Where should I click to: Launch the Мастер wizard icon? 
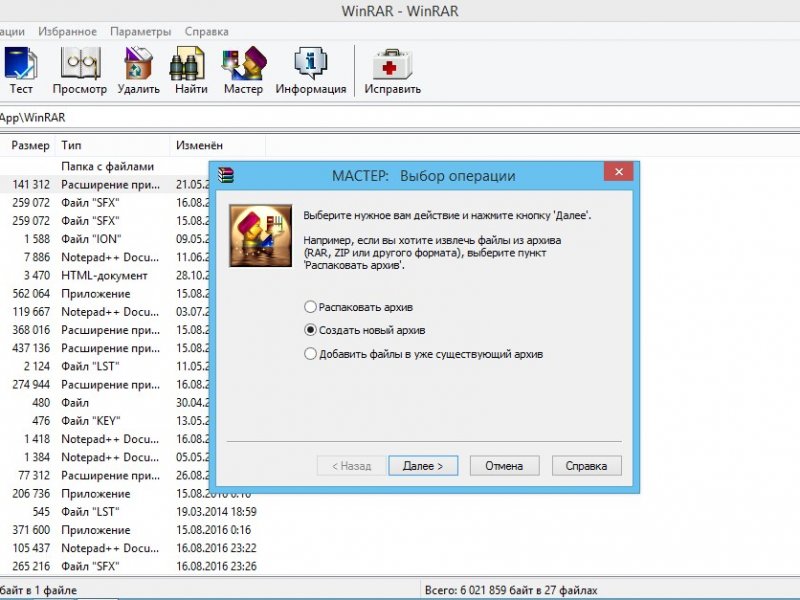pos(243,71)
